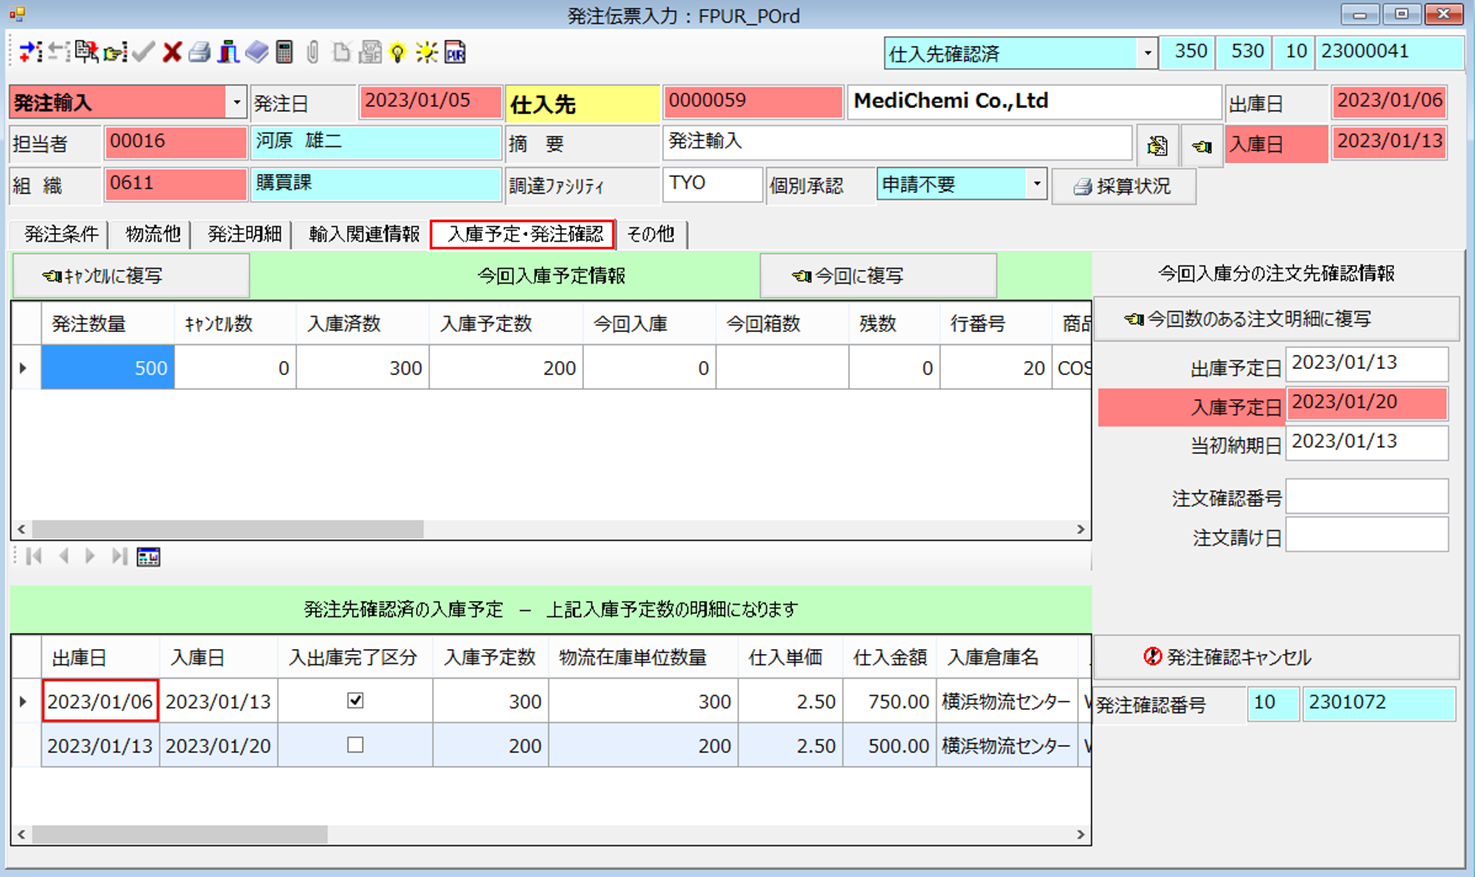The height and width of the screenshot is (877, 1475).
Task: Open the 輸入関連情報 tab
Action: tap(364, 234)
